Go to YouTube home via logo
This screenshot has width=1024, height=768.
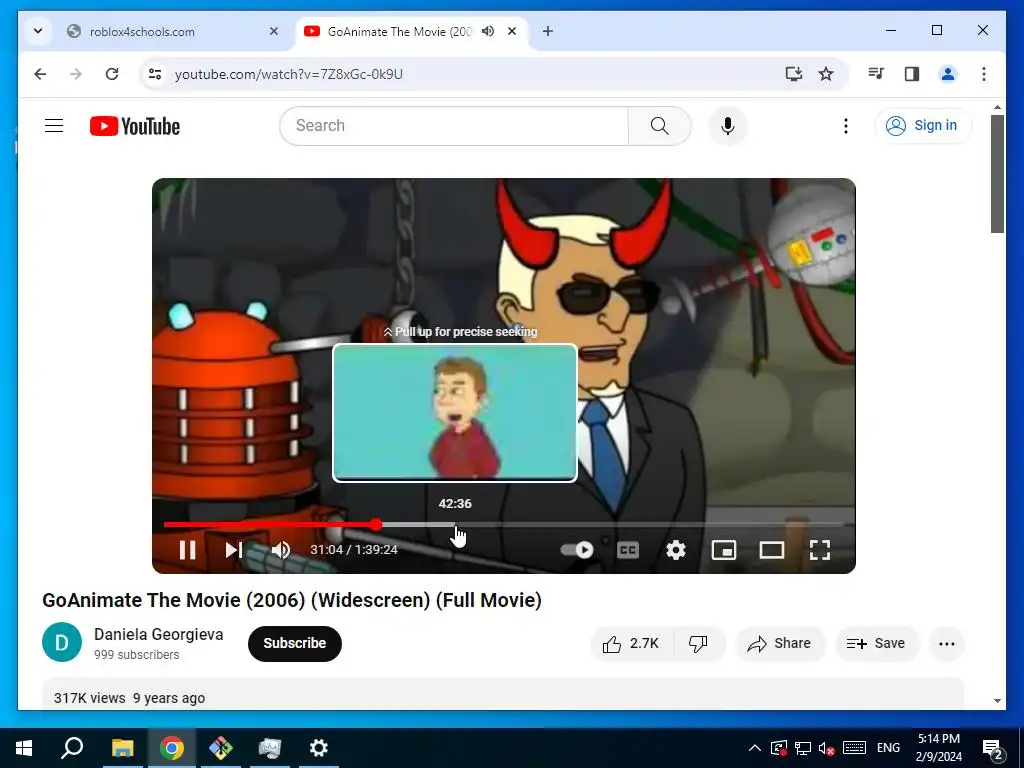135,126
